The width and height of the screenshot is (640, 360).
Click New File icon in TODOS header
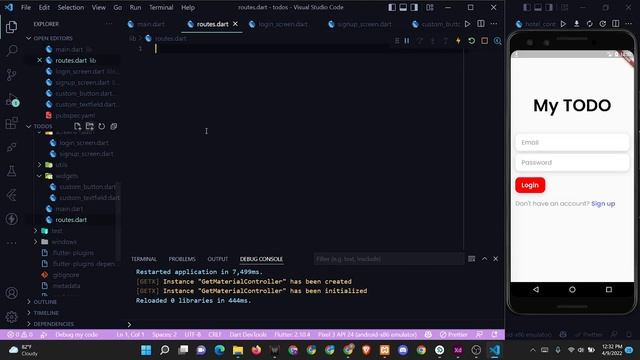coord(78,126)
